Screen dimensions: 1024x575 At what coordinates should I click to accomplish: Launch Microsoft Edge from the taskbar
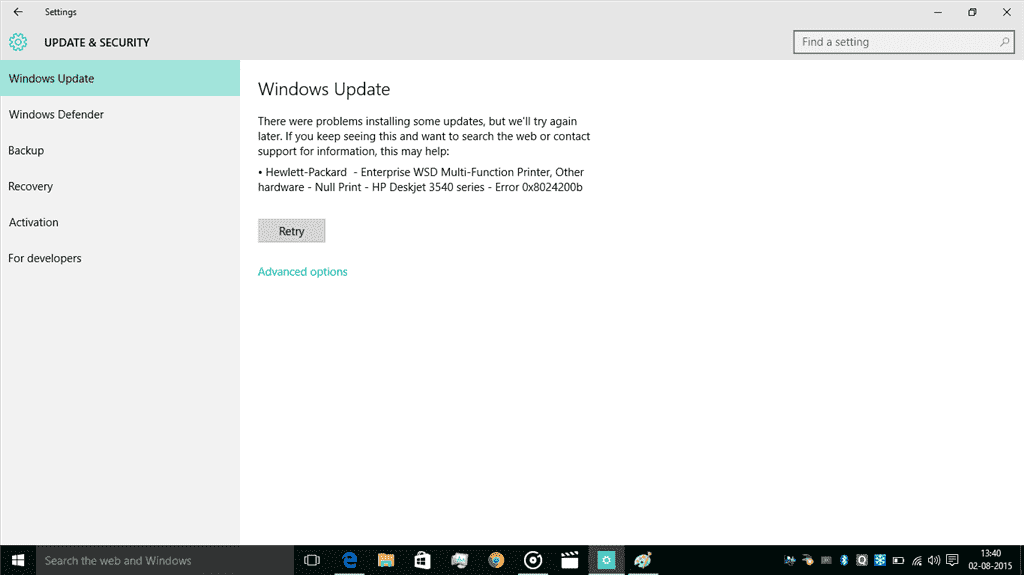click(350, 561)
